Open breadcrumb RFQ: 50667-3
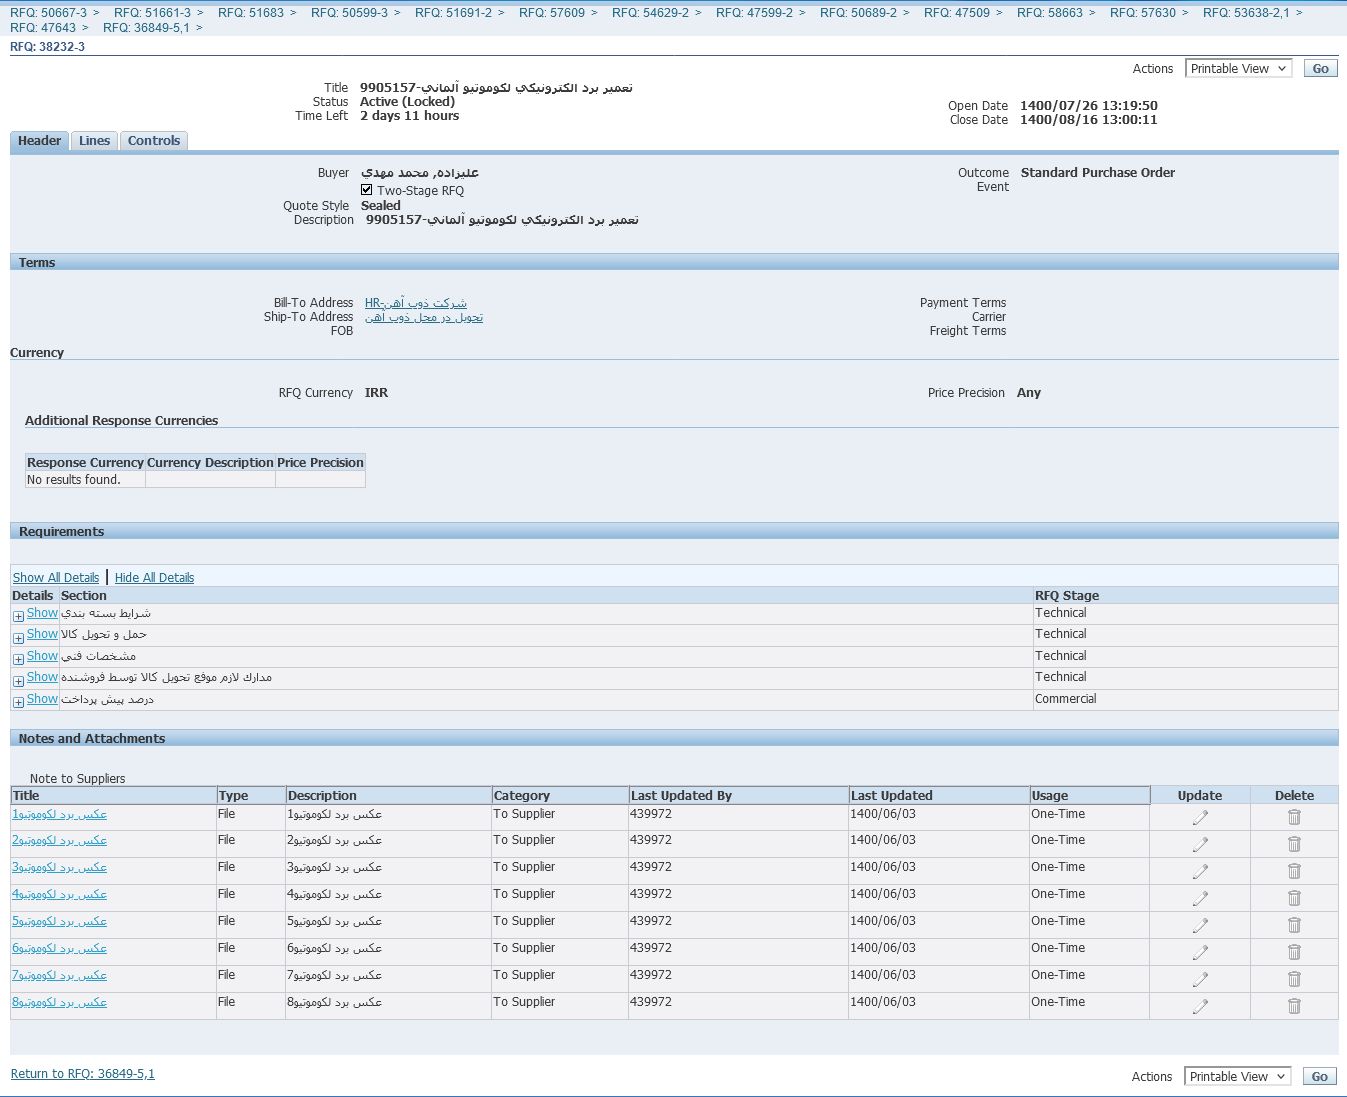The image size is (1347, 1097). point(48,13)
